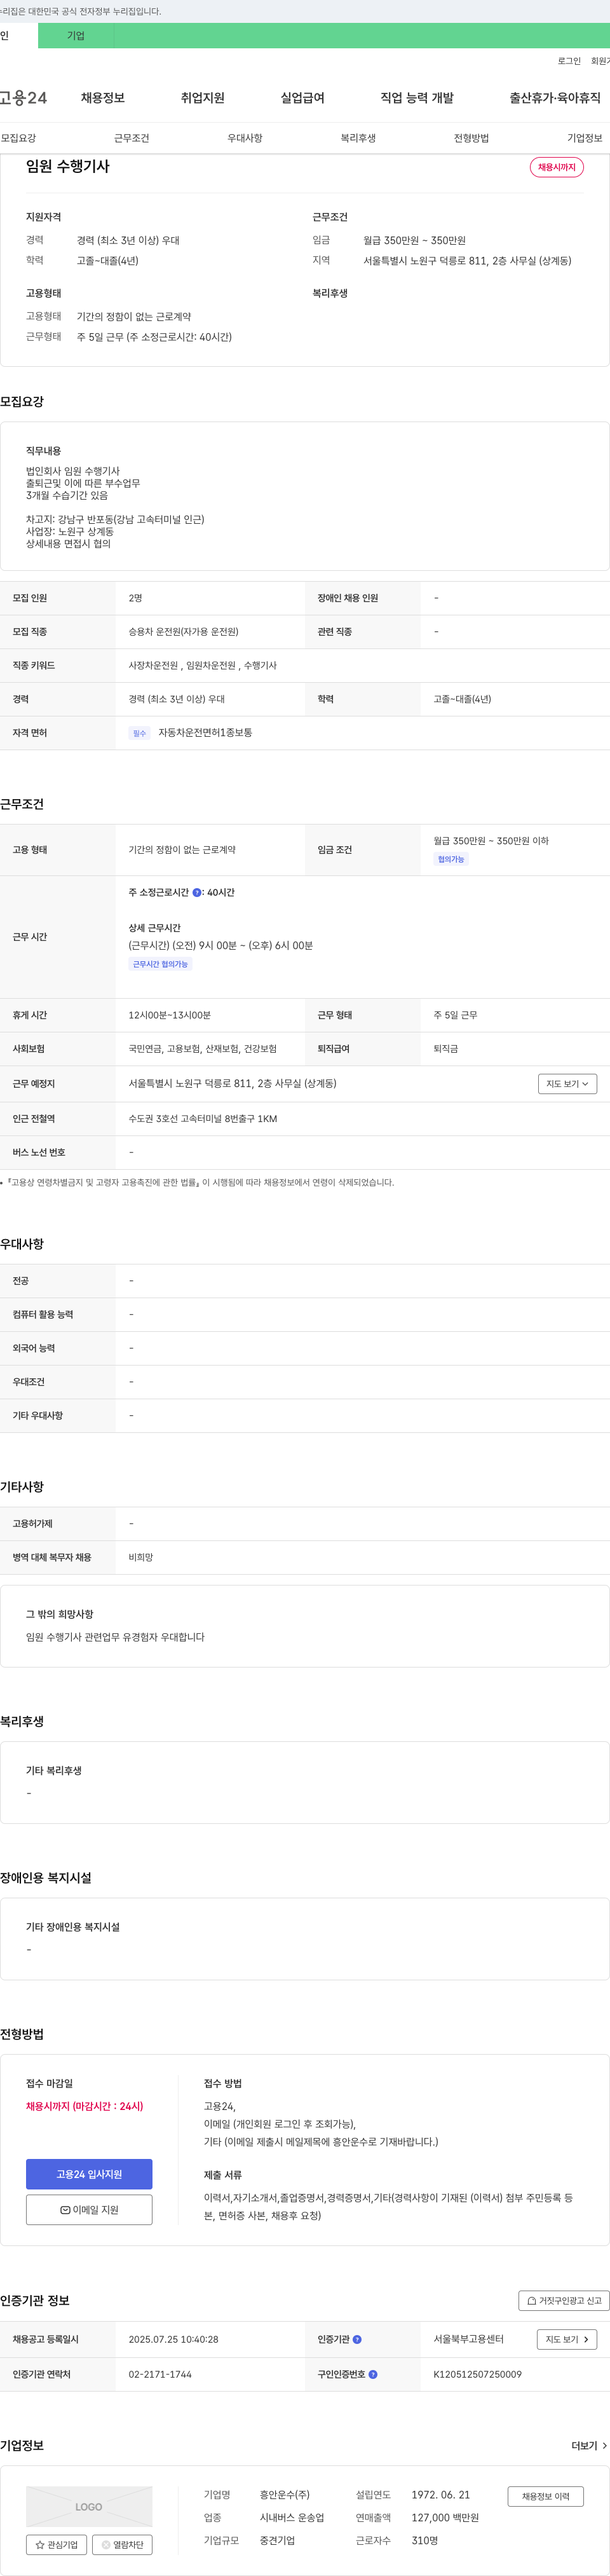Click 임원 수행기사 관련업무 유경험자 우대합니다 text
610x2576 pixels.
click(115, 1637)
